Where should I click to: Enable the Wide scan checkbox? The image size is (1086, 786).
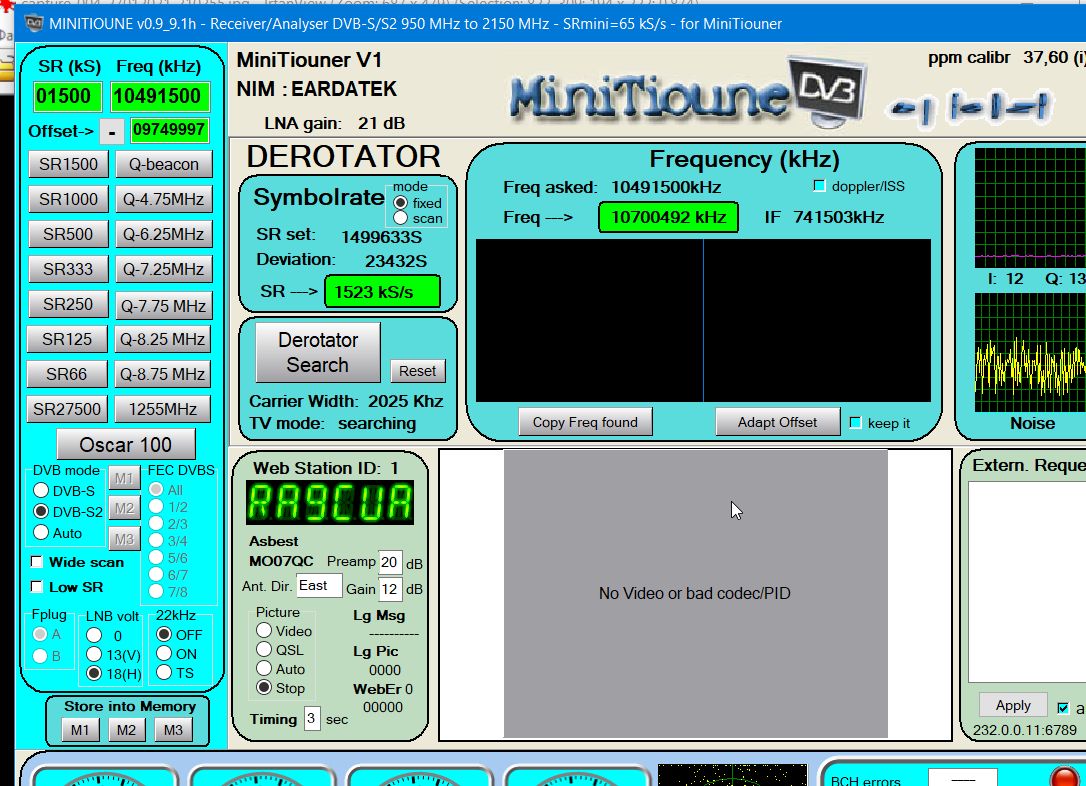(37, 562)
